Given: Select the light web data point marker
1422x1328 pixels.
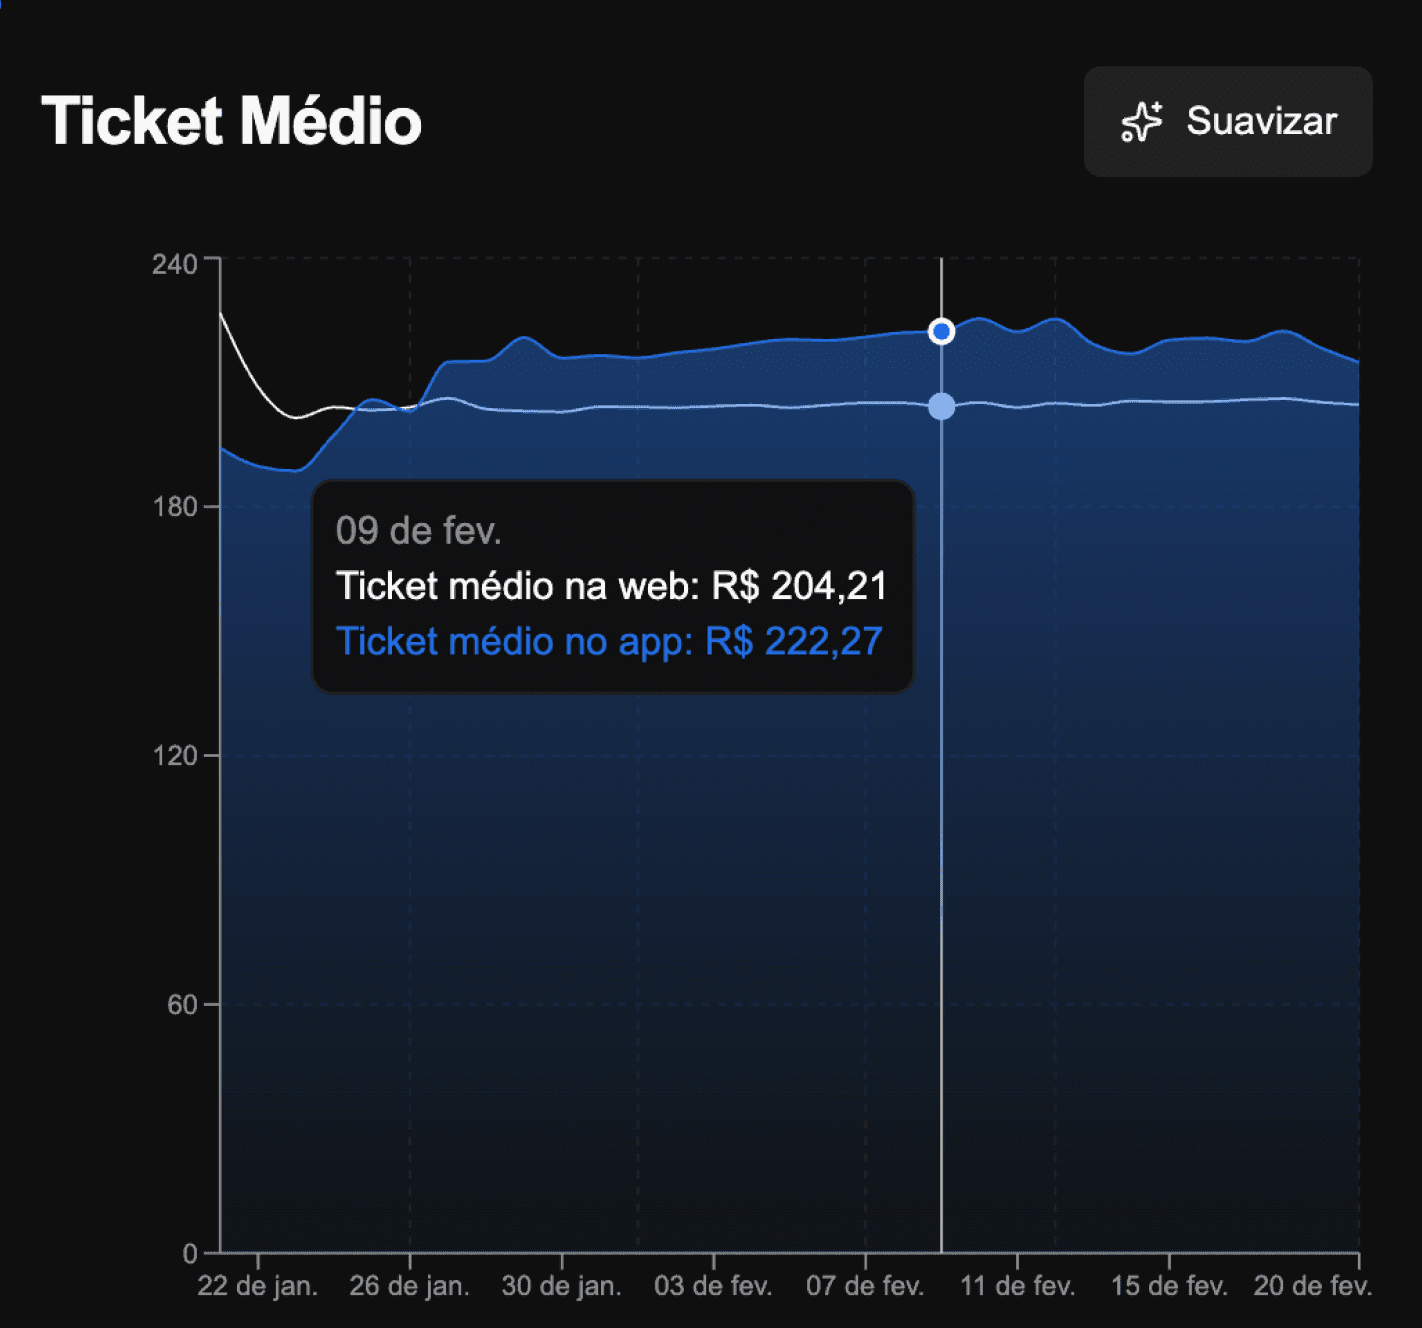Looking at the screenshot, I should pos(940,405).
